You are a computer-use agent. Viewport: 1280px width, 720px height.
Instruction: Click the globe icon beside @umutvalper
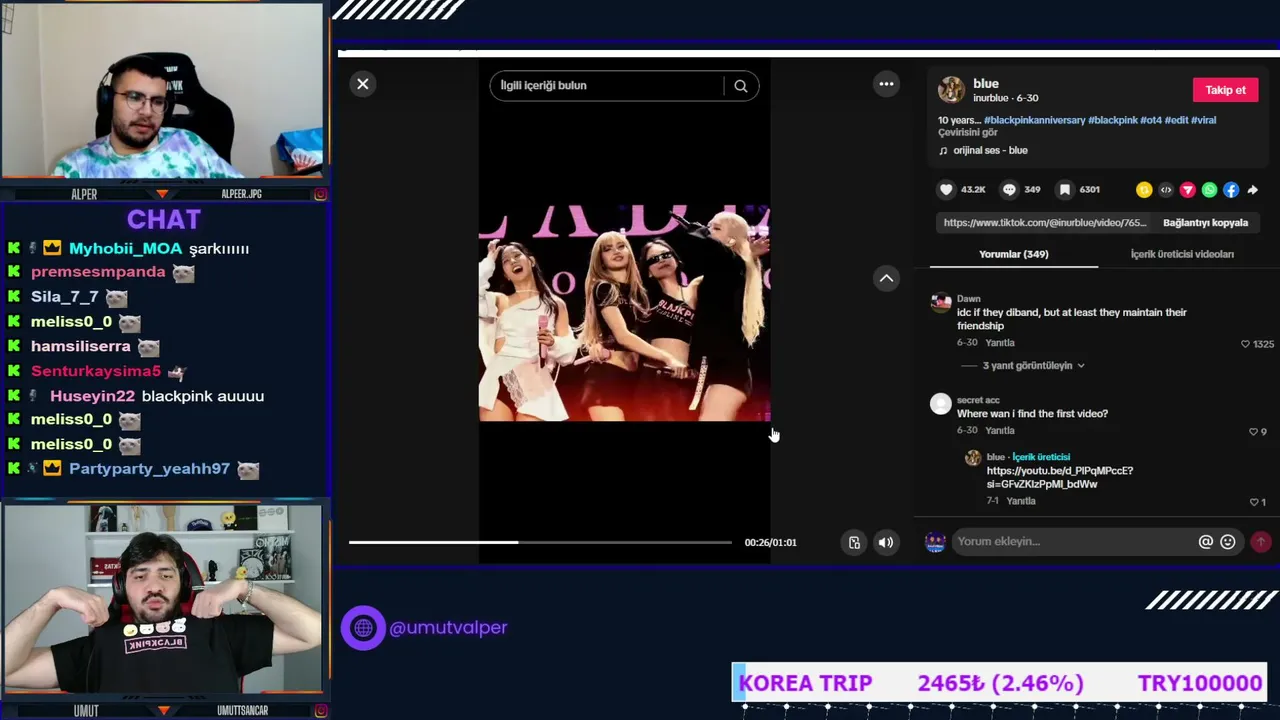363,628
